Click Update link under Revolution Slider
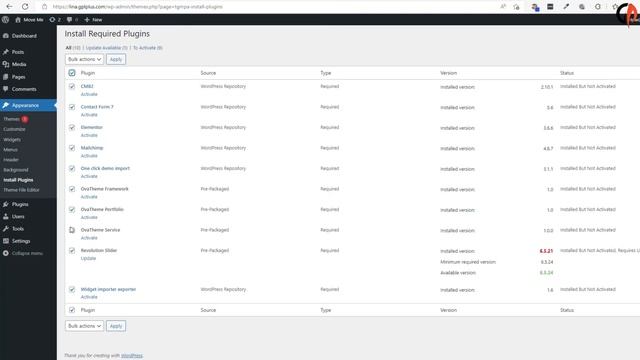This screenshot has width=640, height=360. pos(88,258)
